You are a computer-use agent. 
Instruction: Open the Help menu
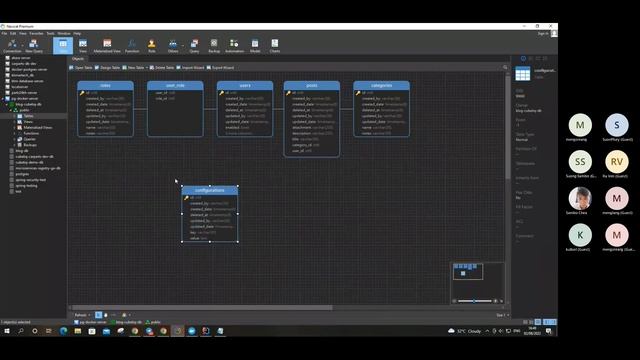pos(77,33)
